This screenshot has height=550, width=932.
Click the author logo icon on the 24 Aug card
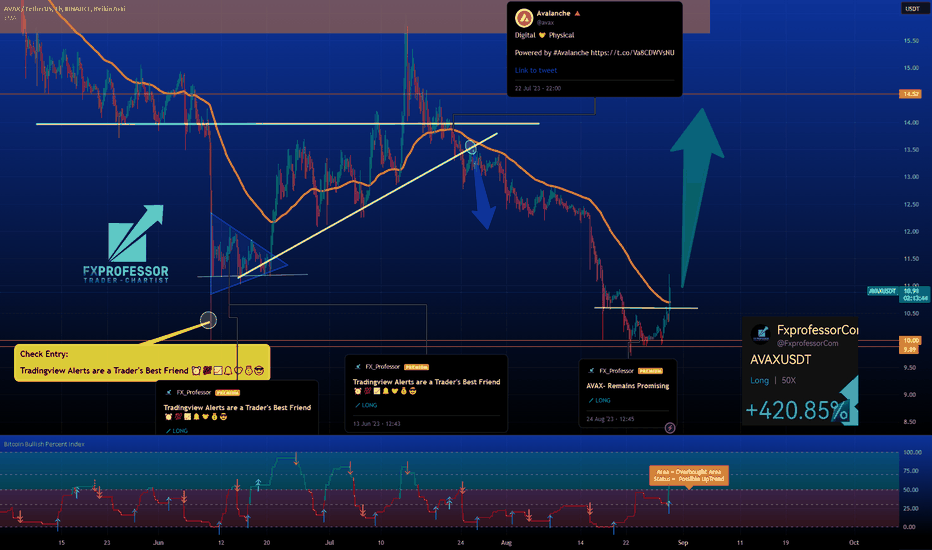tap(591, 371)
